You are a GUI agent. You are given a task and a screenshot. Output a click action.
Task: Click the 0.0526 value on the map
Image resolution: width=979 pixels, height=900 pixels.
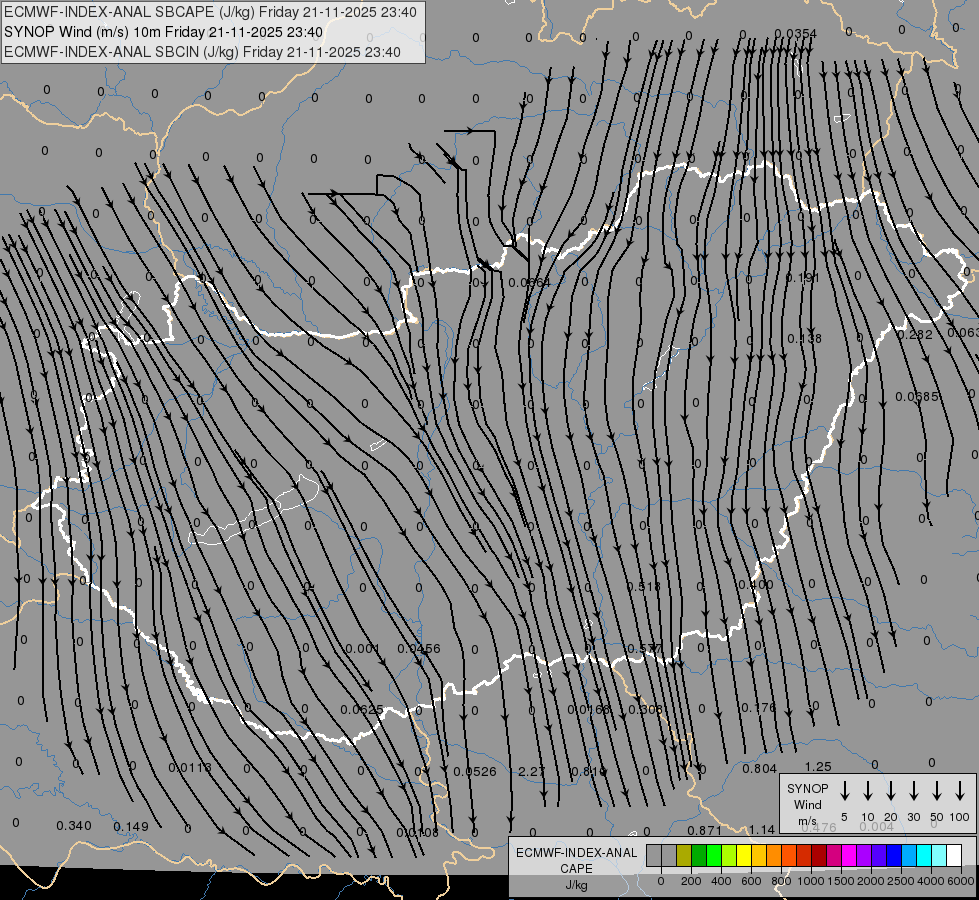(x=475, y=771)
